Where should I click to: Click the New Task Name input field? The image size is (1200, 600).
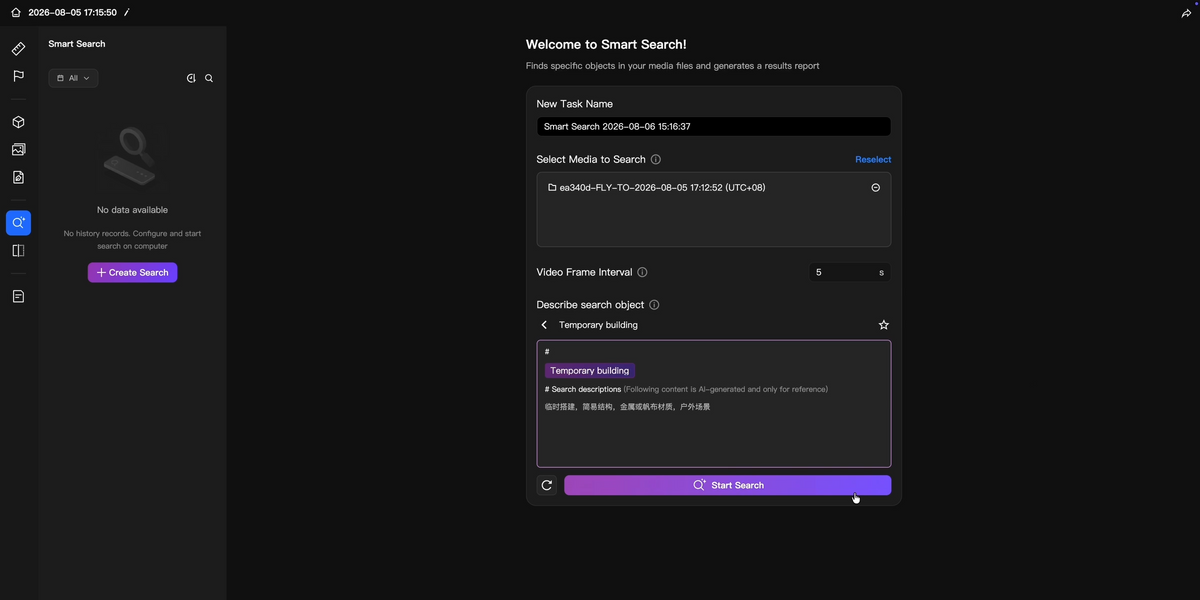pos(713,127)
